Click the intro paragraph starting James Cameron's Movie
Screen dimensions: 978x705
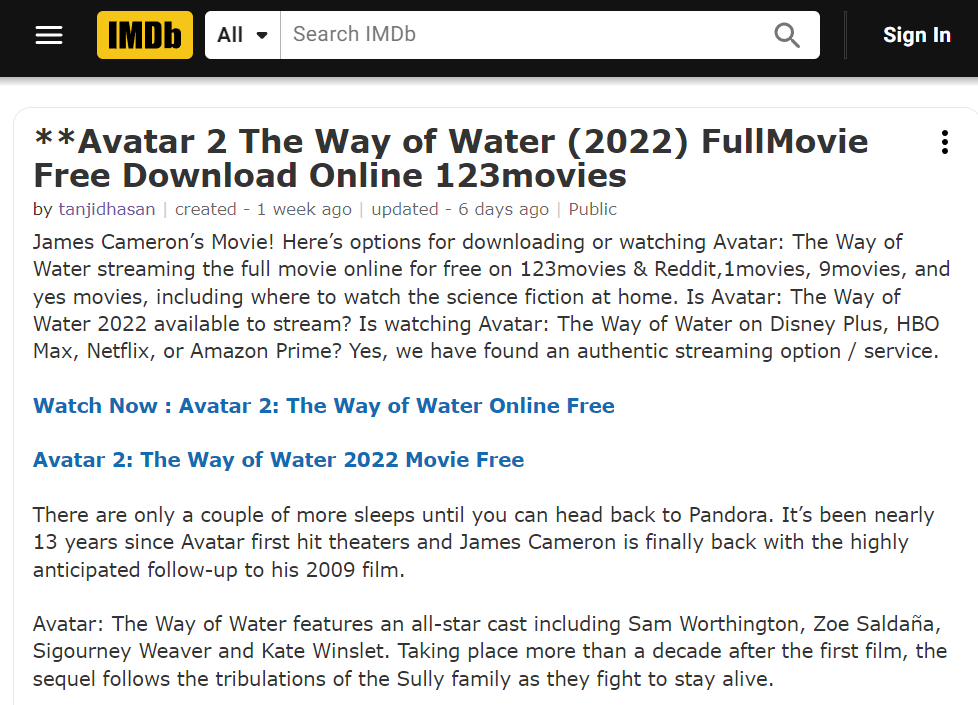(x=491, y=296)
